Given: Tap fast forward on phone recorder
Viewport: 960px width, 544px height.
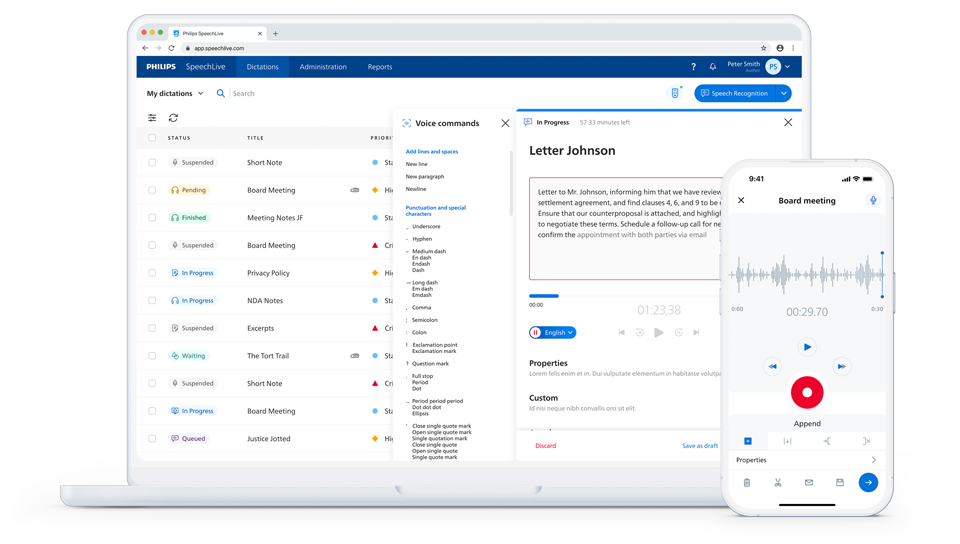Looking at the screenshot, I should 842,367.
